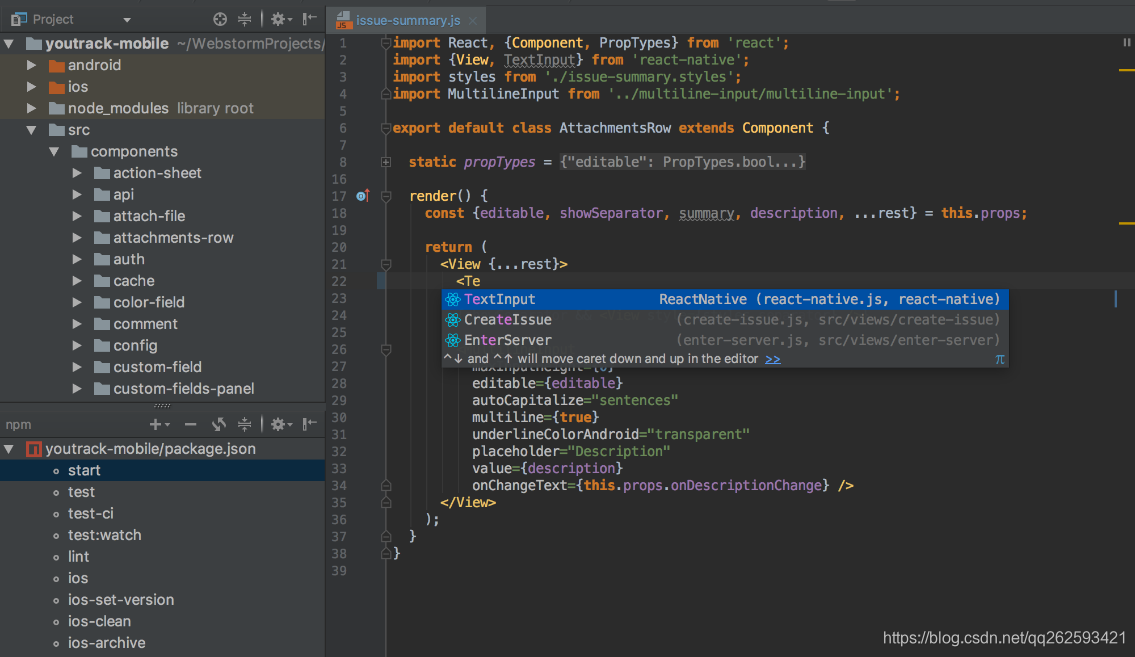Reload npm scripts with refresh icon

[219, 425]
